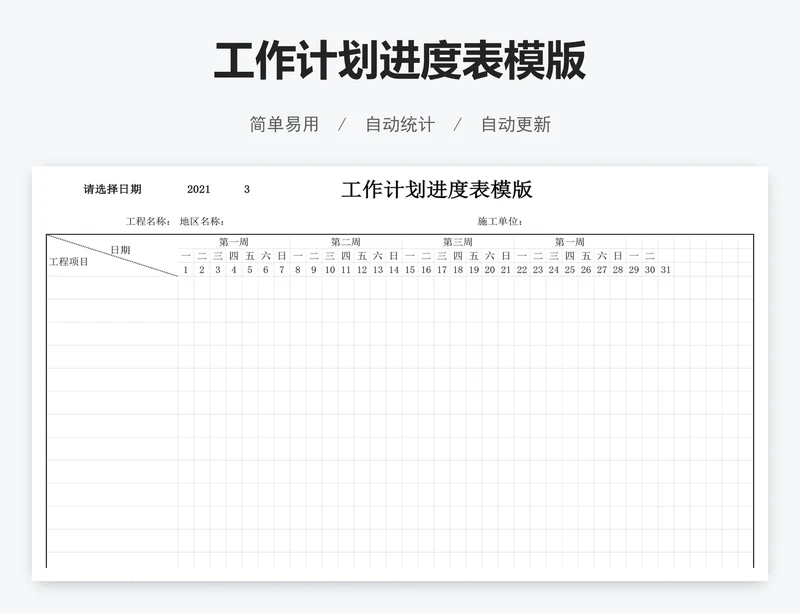Select date cell 7

click(282, 270)
